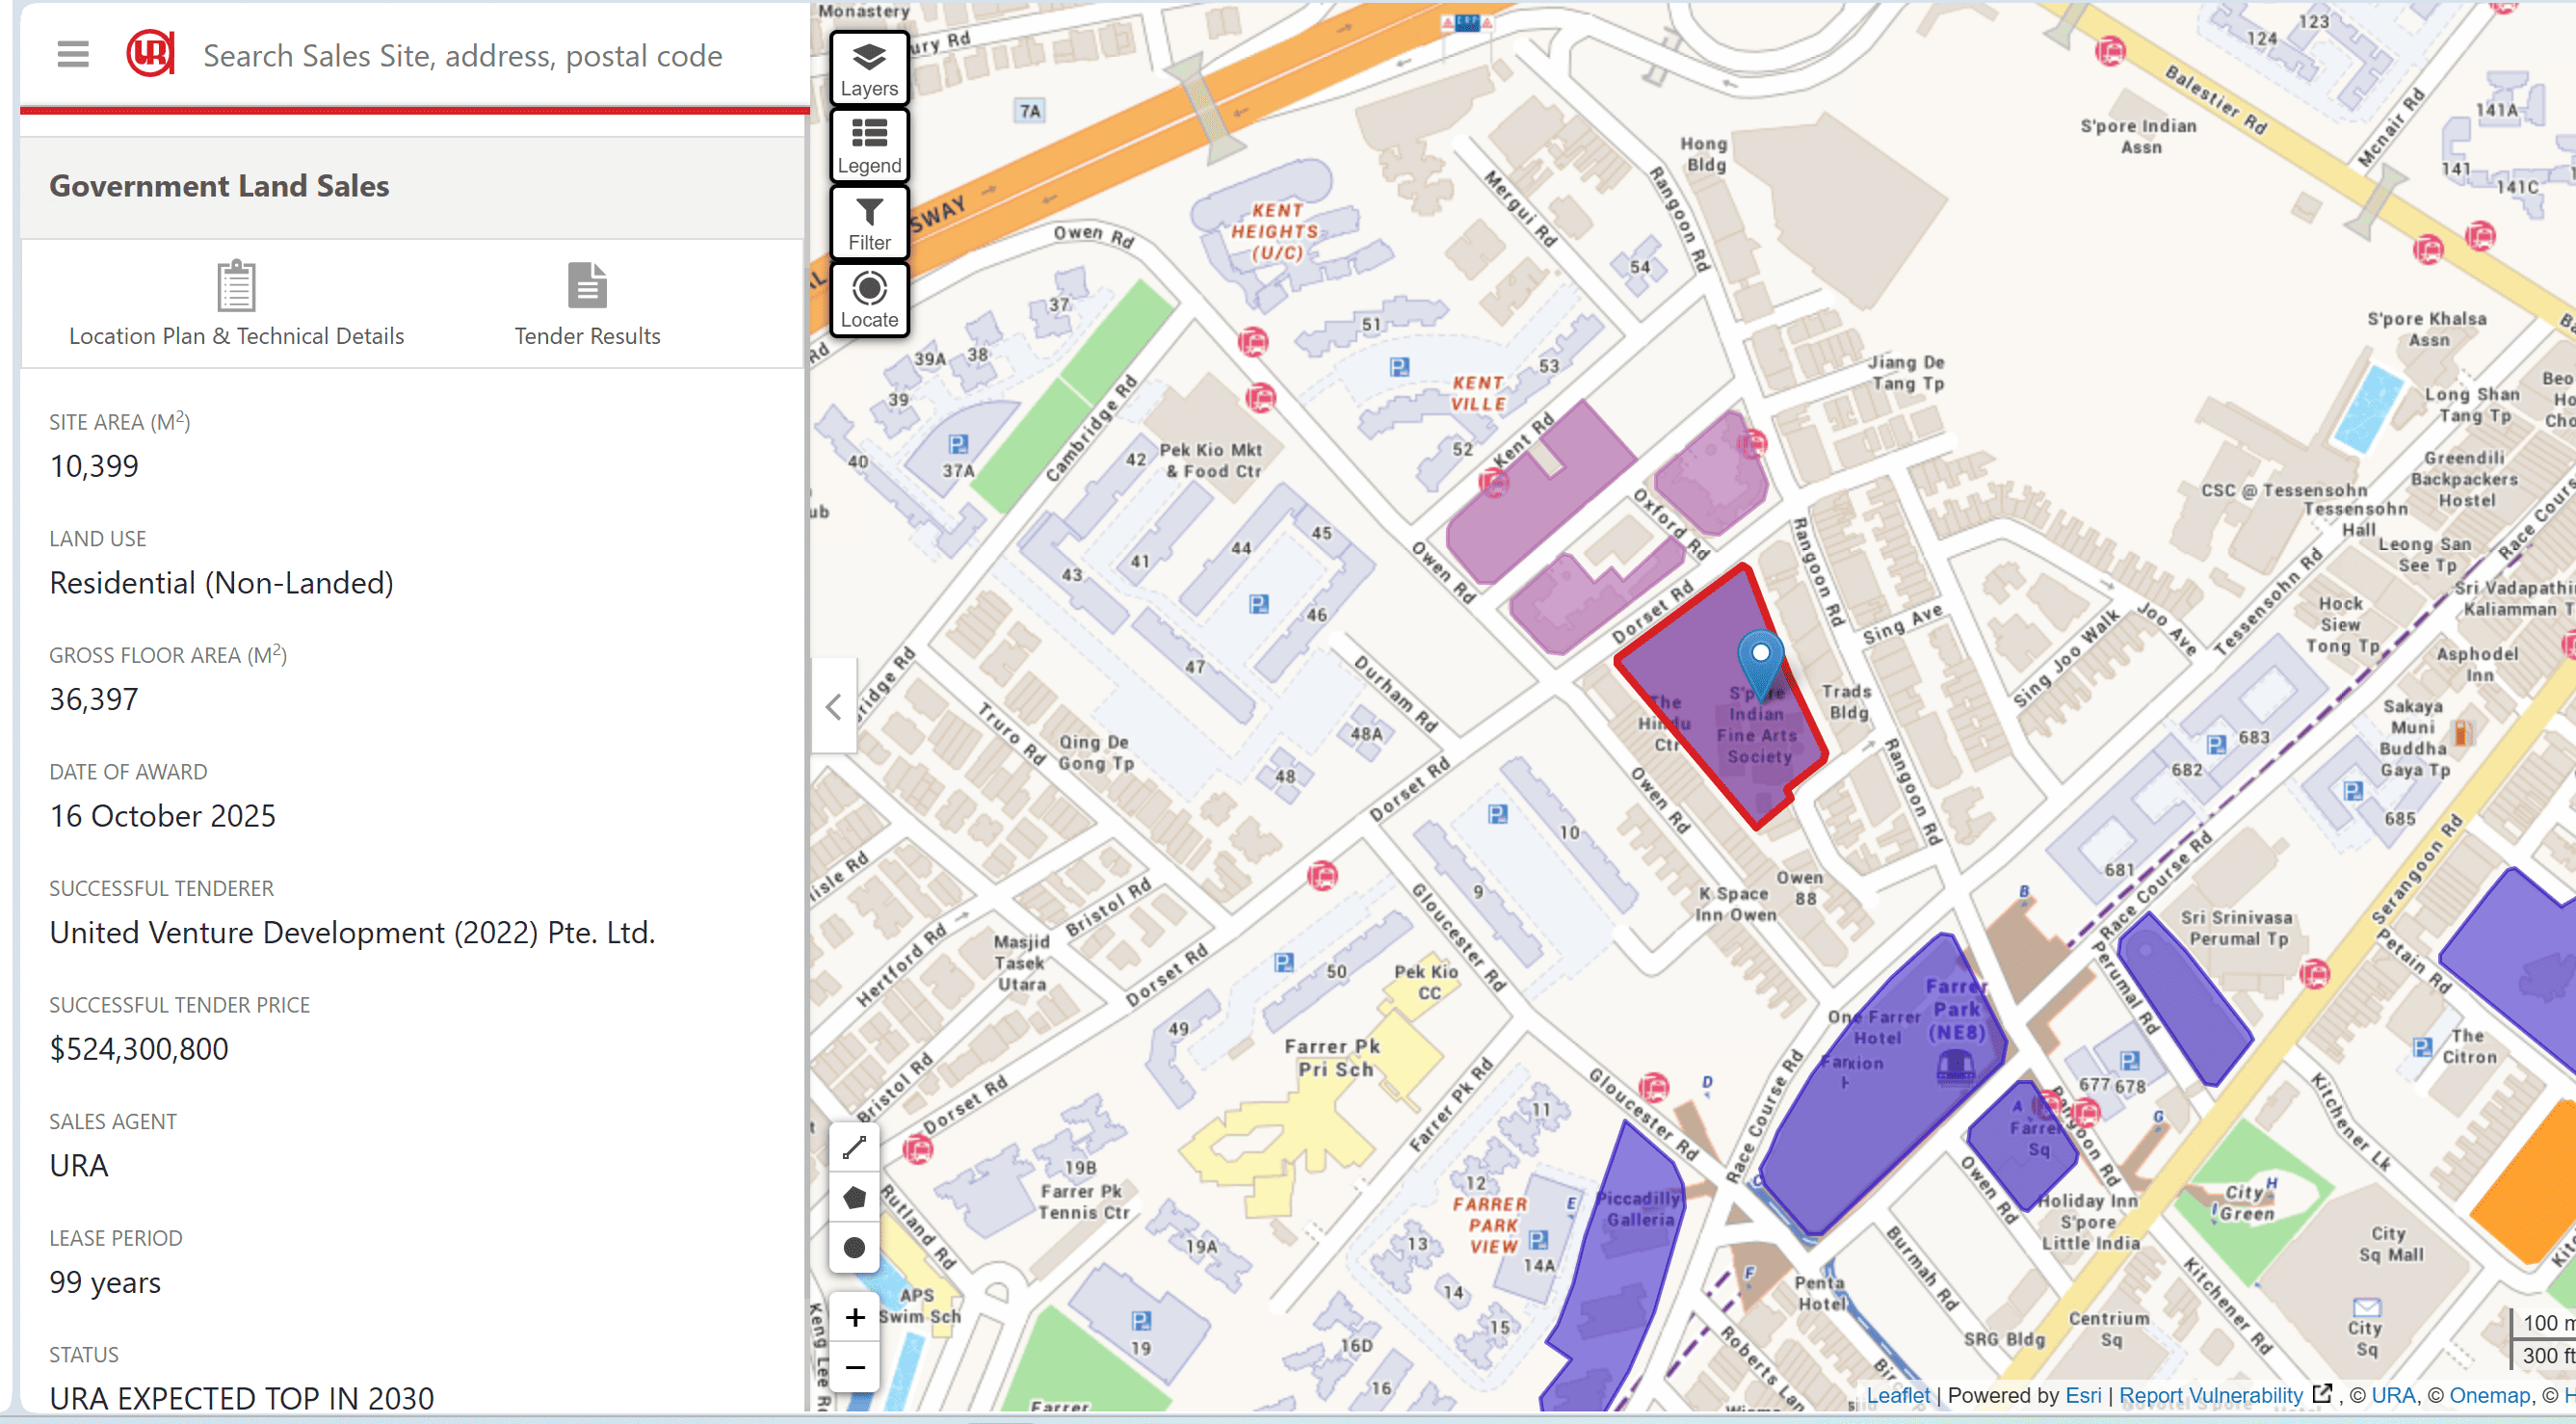Open the Legend map control
The height and width of the screenshot is (1424, 2576).
pos(869,145)
